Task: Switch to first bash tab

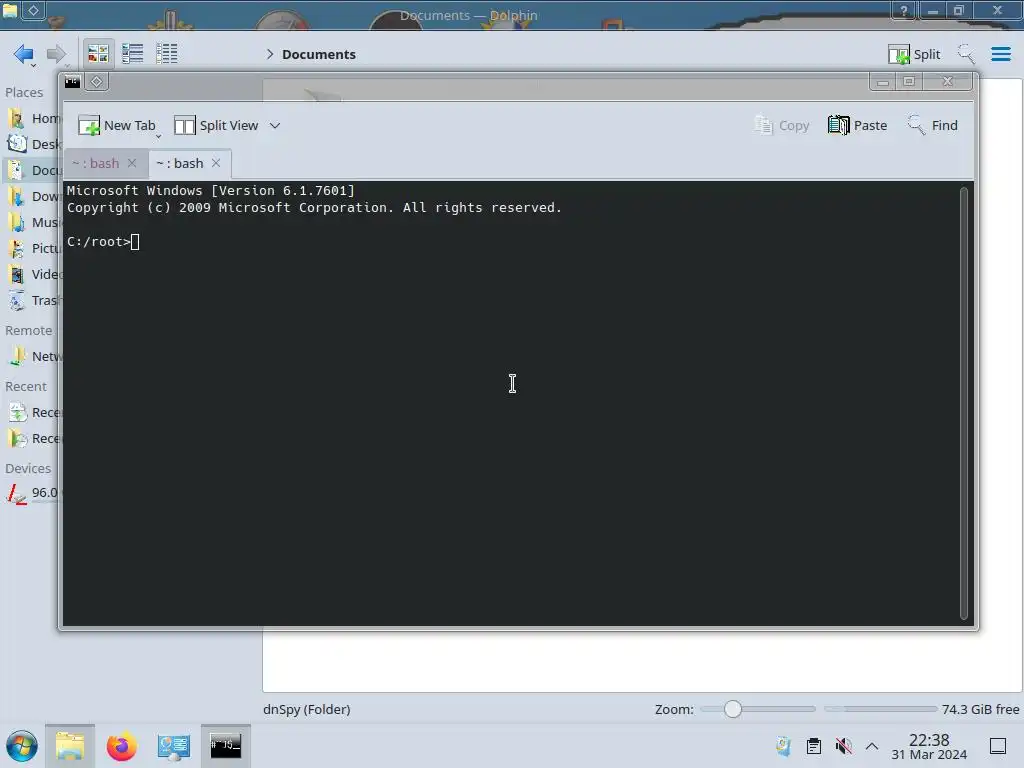Action: [95, 163]
